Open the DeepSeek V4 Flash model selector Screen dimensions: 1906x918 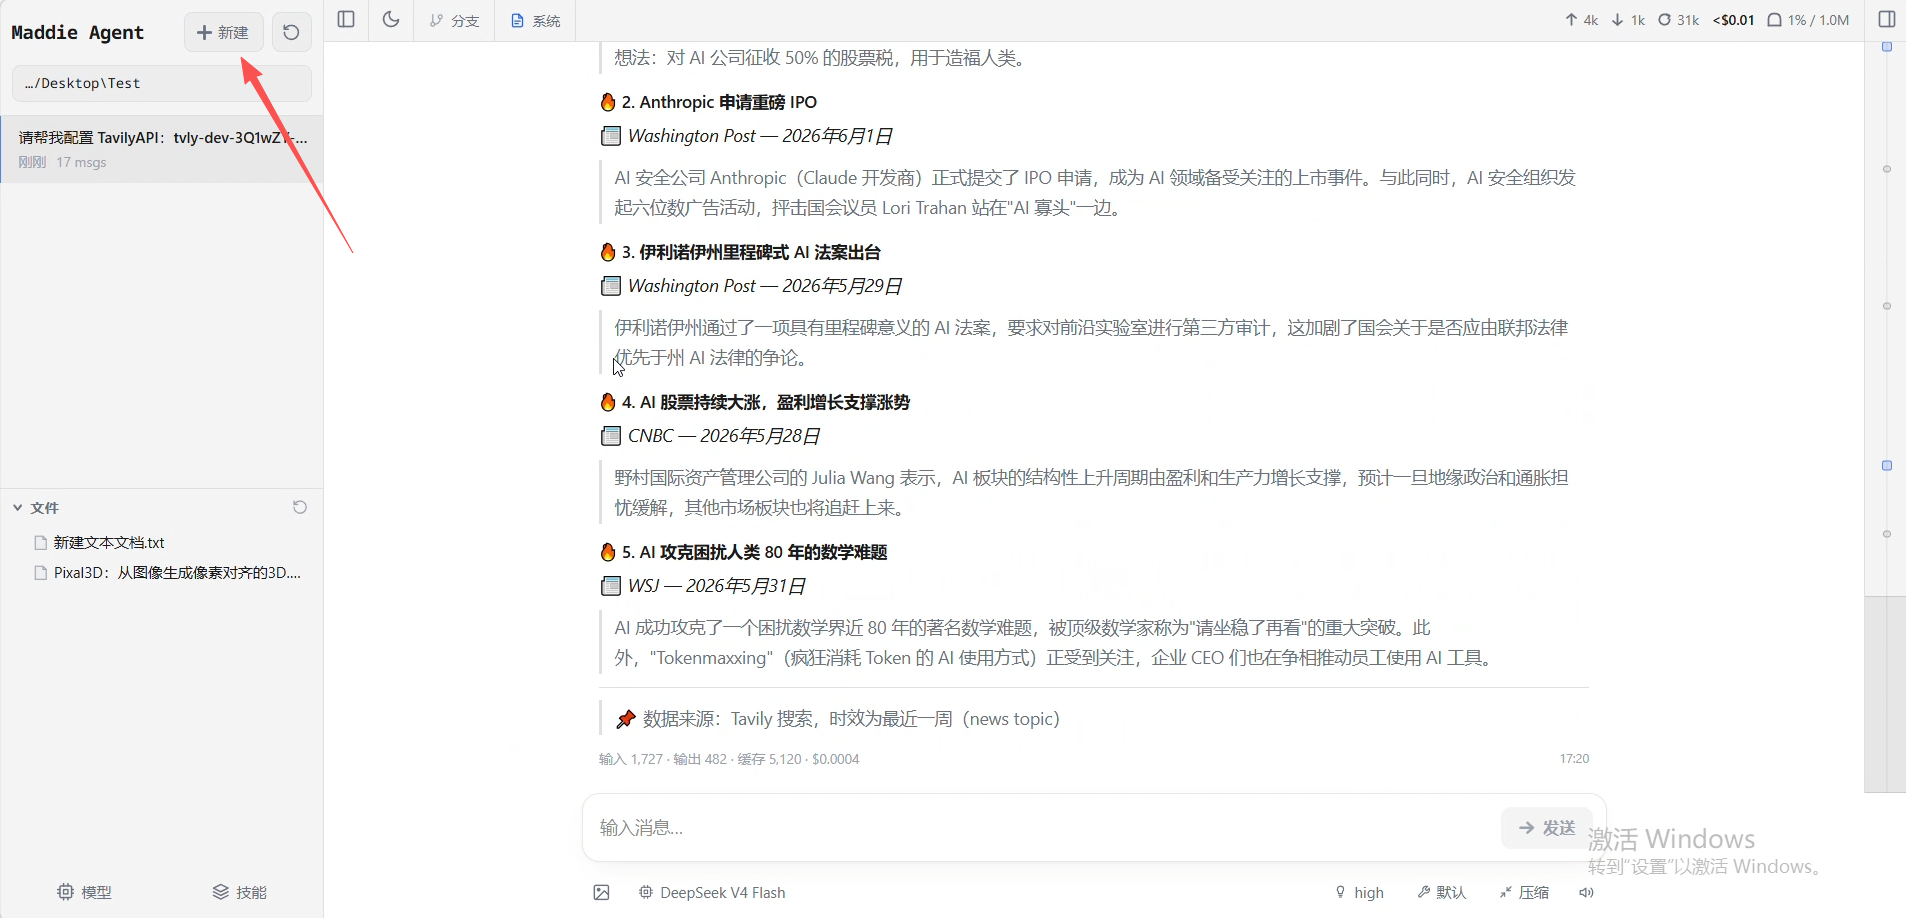point(712,892)
